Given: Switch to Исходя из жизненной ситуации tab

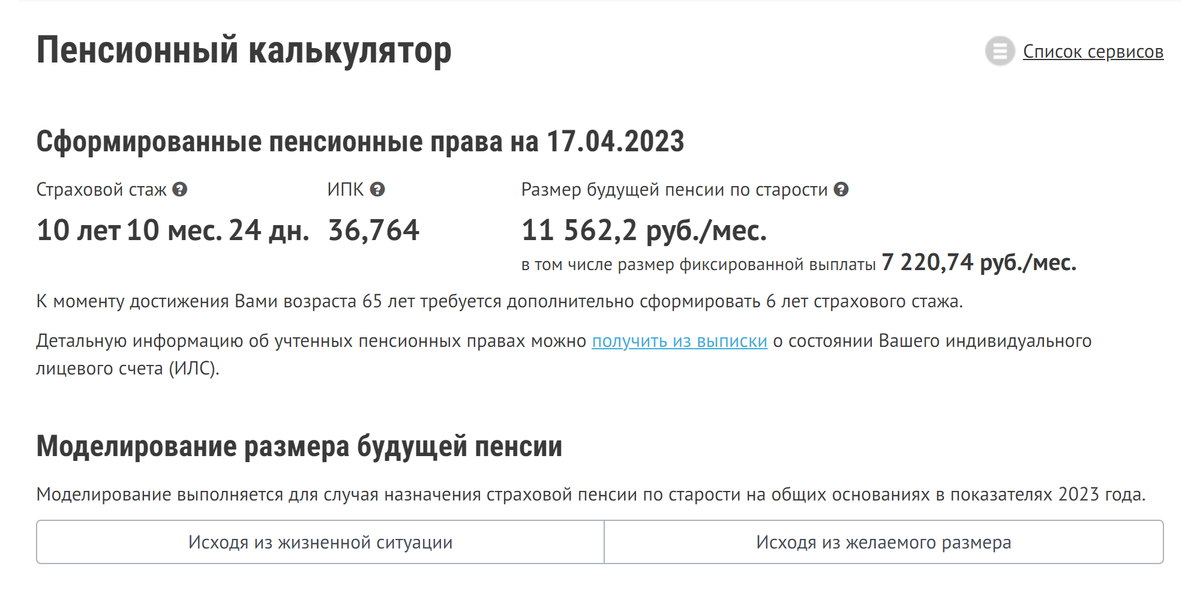Looking at the screenshot, I should click(x=320, y=542).
